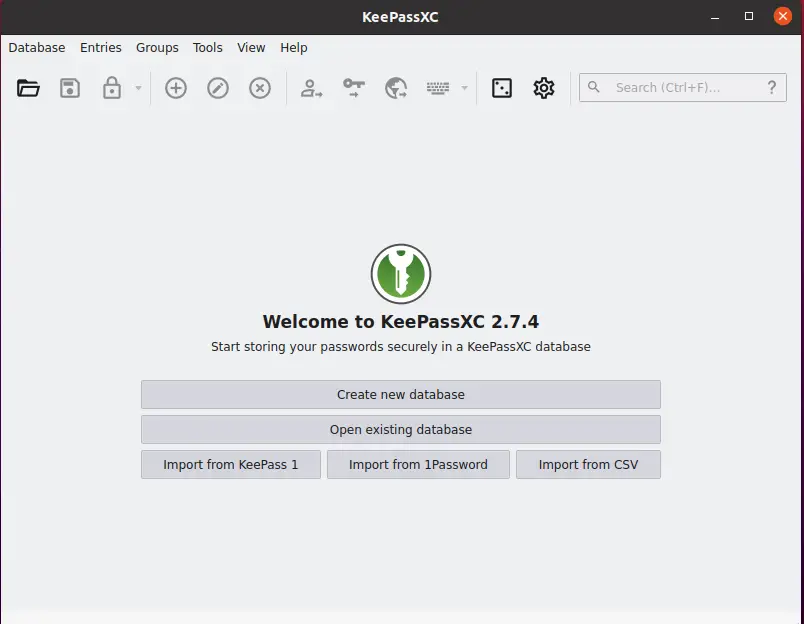Click the Copy username icon

(x=311, y=88)
